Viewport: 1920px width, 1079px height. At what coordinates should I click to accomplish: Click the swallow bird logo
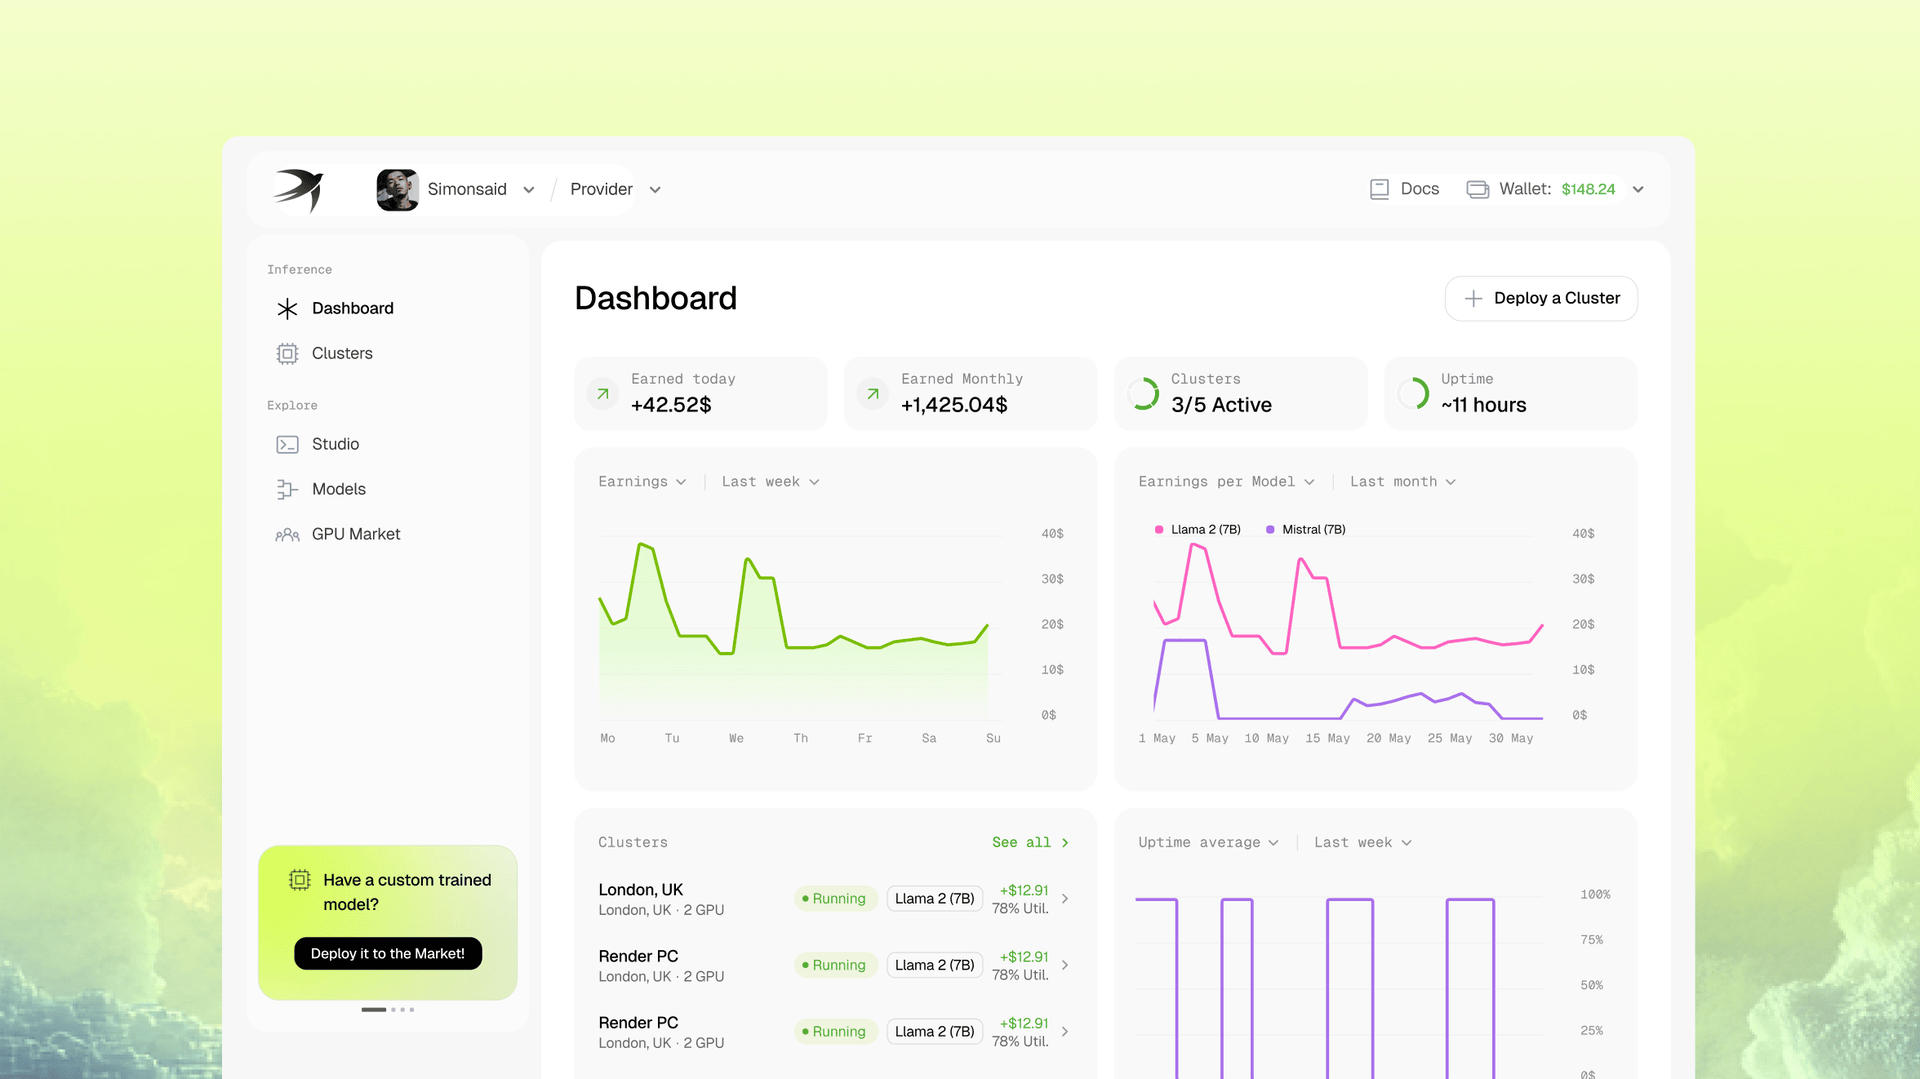click(299, 189)
